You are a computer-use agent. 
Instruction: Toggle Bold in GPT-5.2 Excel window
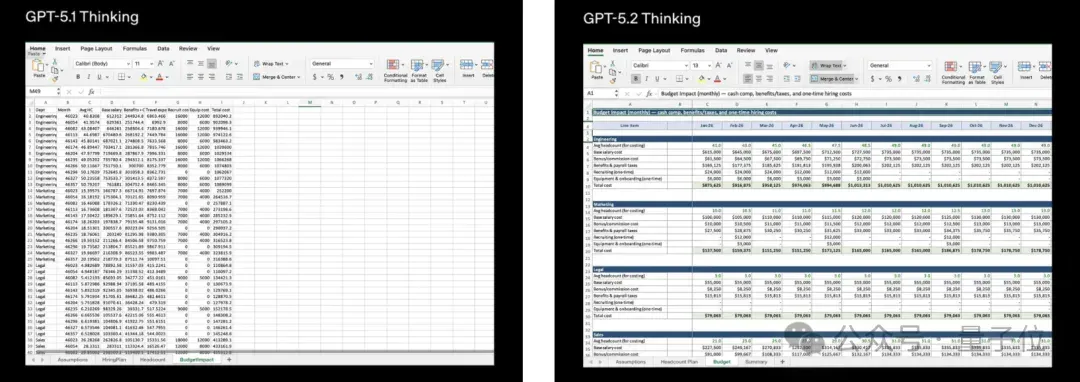636,78
